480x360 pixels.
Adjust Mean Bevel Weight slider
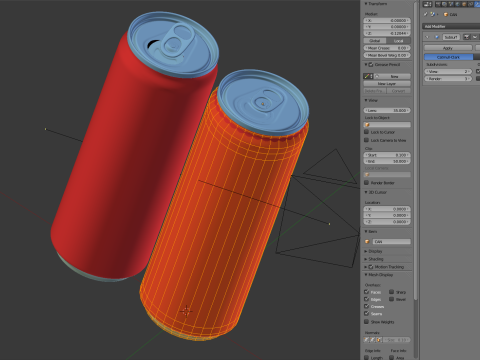pyautogui.click(x=387, y=55)
